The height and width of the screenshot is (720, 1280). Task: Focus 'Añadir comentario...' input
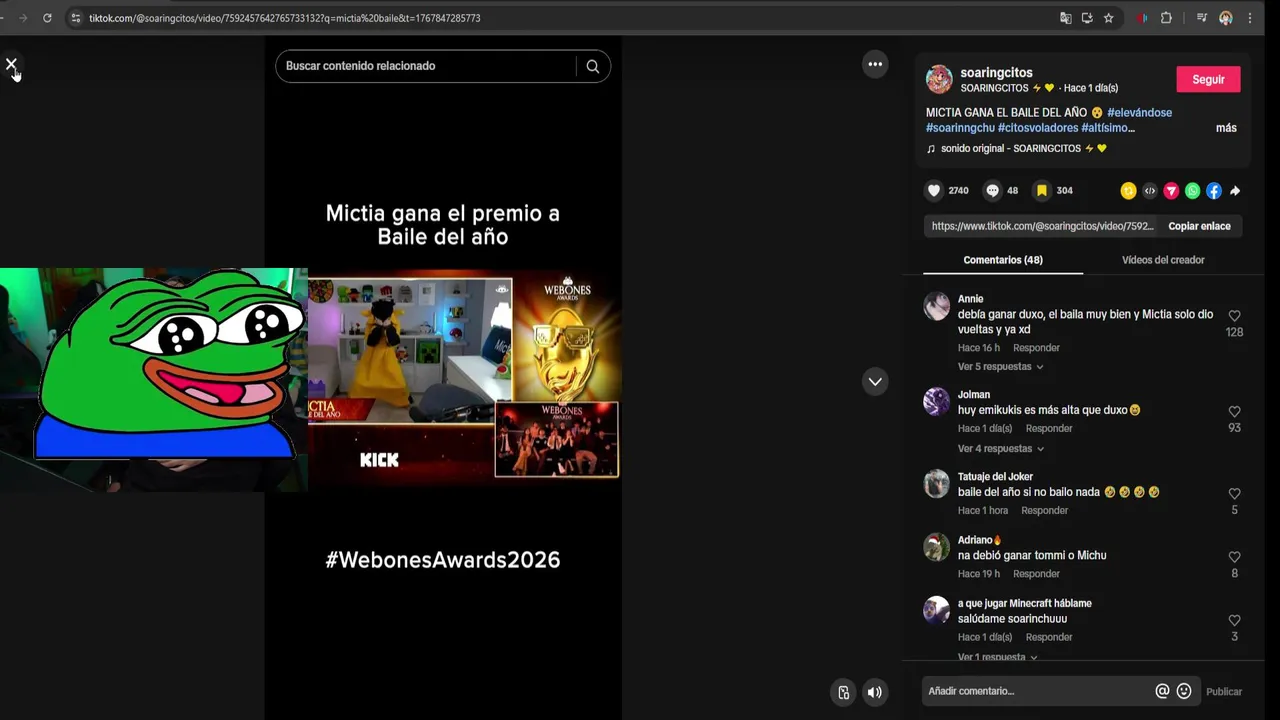tap(1038, 691)
